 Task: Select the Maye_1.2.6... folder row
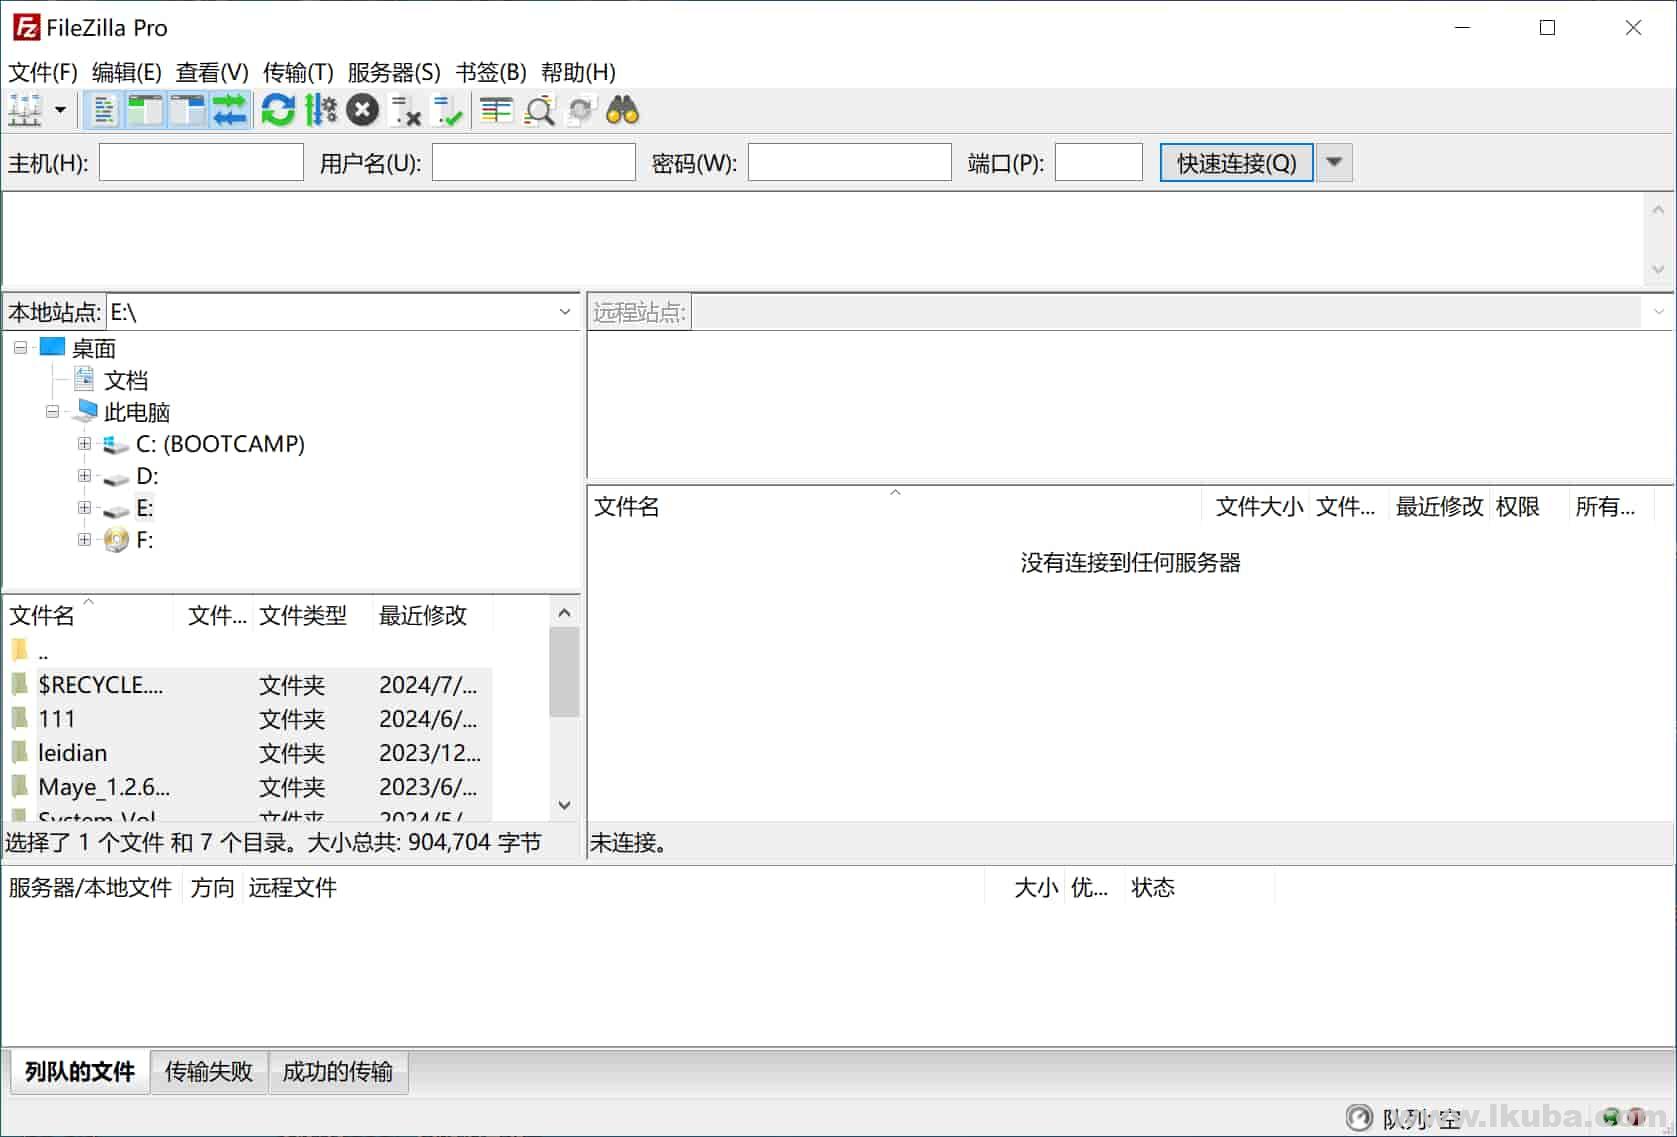click(248, 787)
